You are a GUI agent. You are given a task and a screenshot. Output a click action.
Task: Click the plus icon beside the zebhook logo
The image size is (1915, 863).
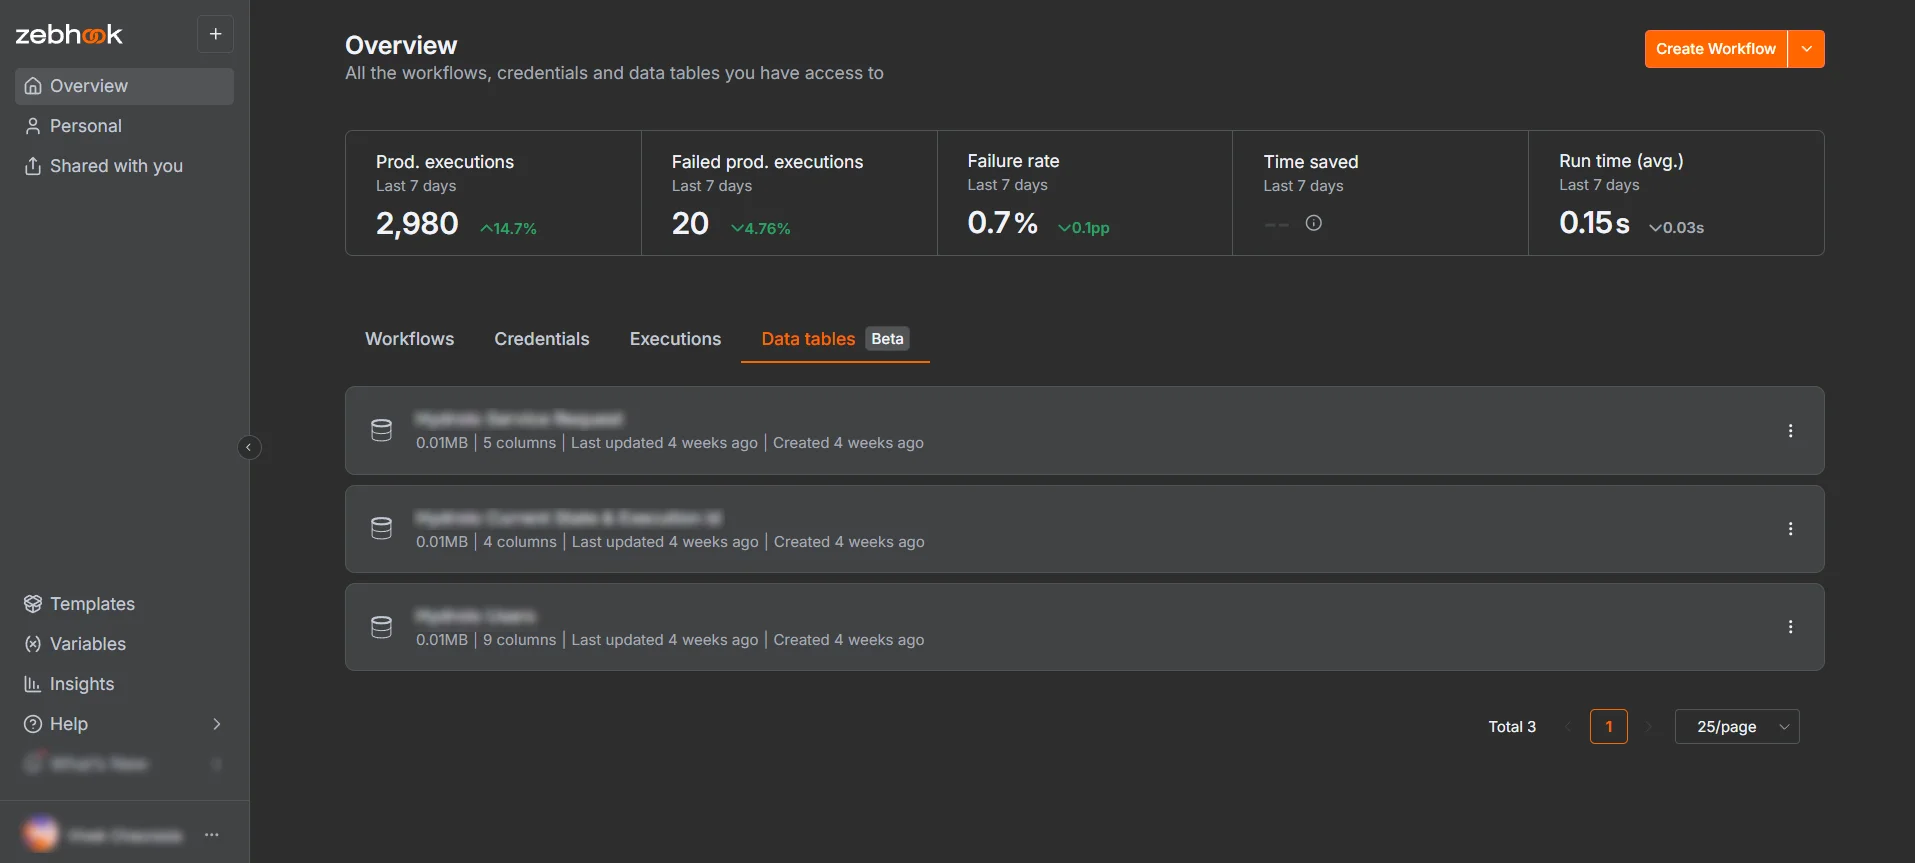tap(215, 34)
